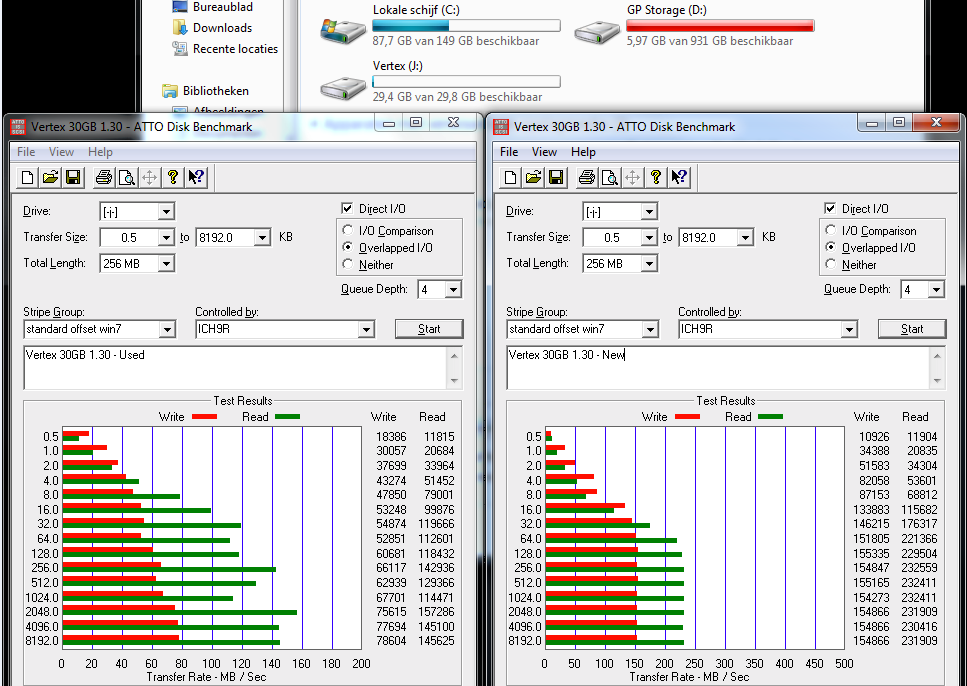Click the Lokale schijf (C:) usage bar
The width and height of the screenshot is (967, 686).
tap(466, 25)
